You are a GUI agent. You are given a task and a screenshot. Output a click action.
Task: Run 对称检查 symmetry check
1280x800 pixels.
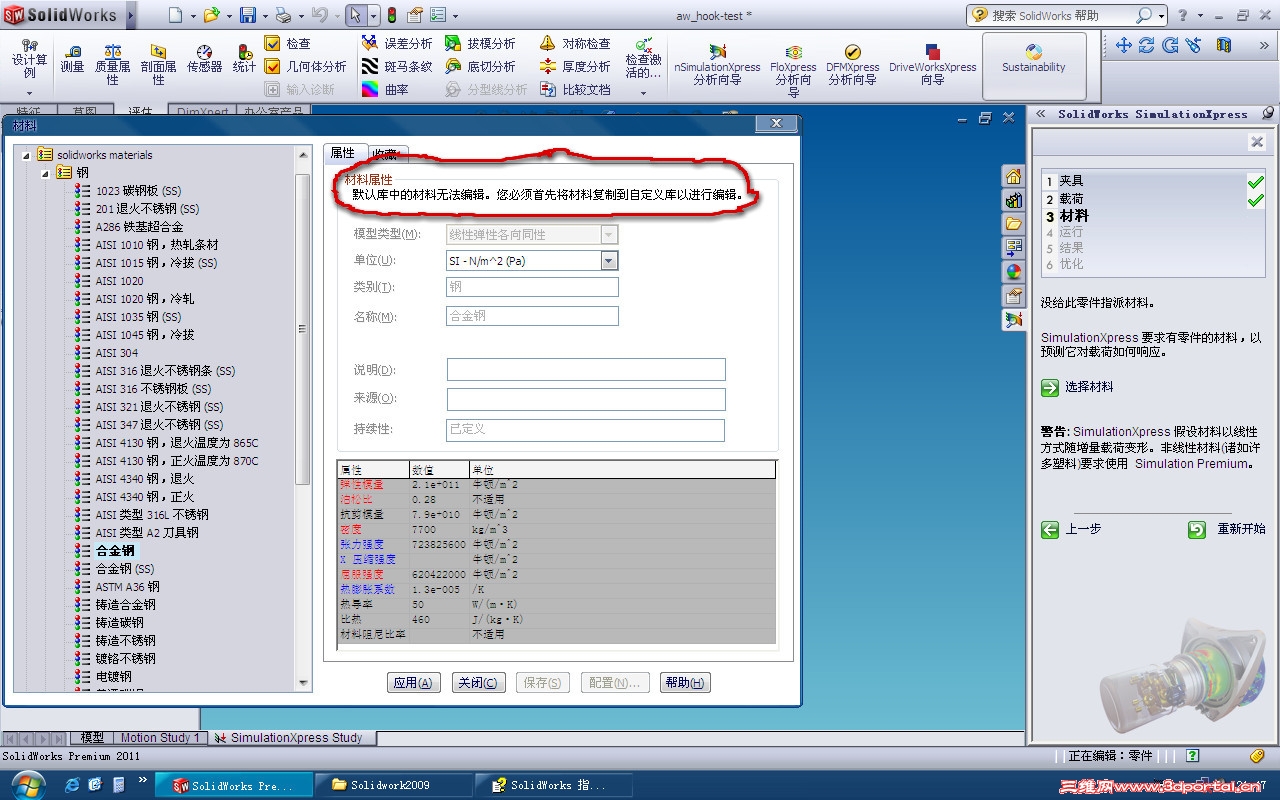coord(575,44)
